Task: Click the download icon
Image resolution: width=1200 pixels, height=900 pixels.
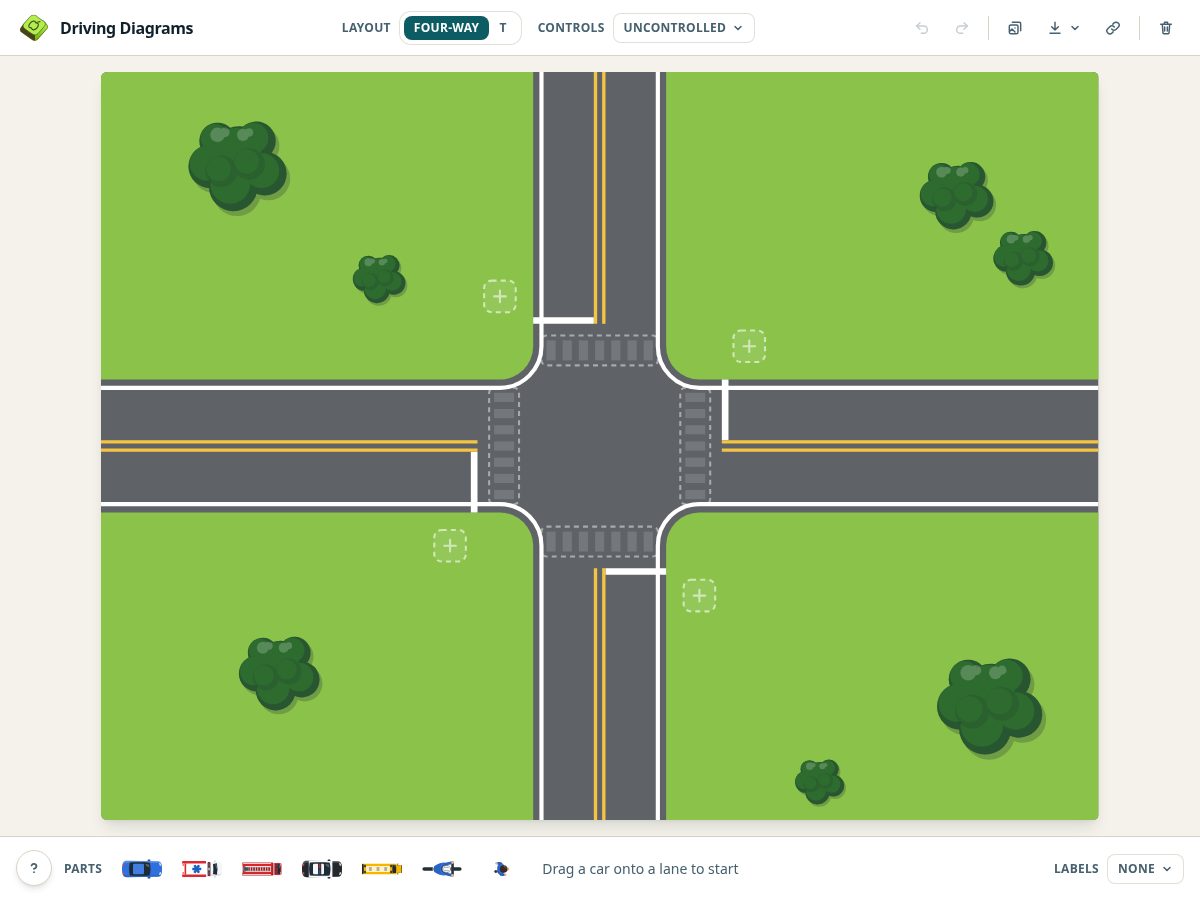Action: [x=1055, y=28]
